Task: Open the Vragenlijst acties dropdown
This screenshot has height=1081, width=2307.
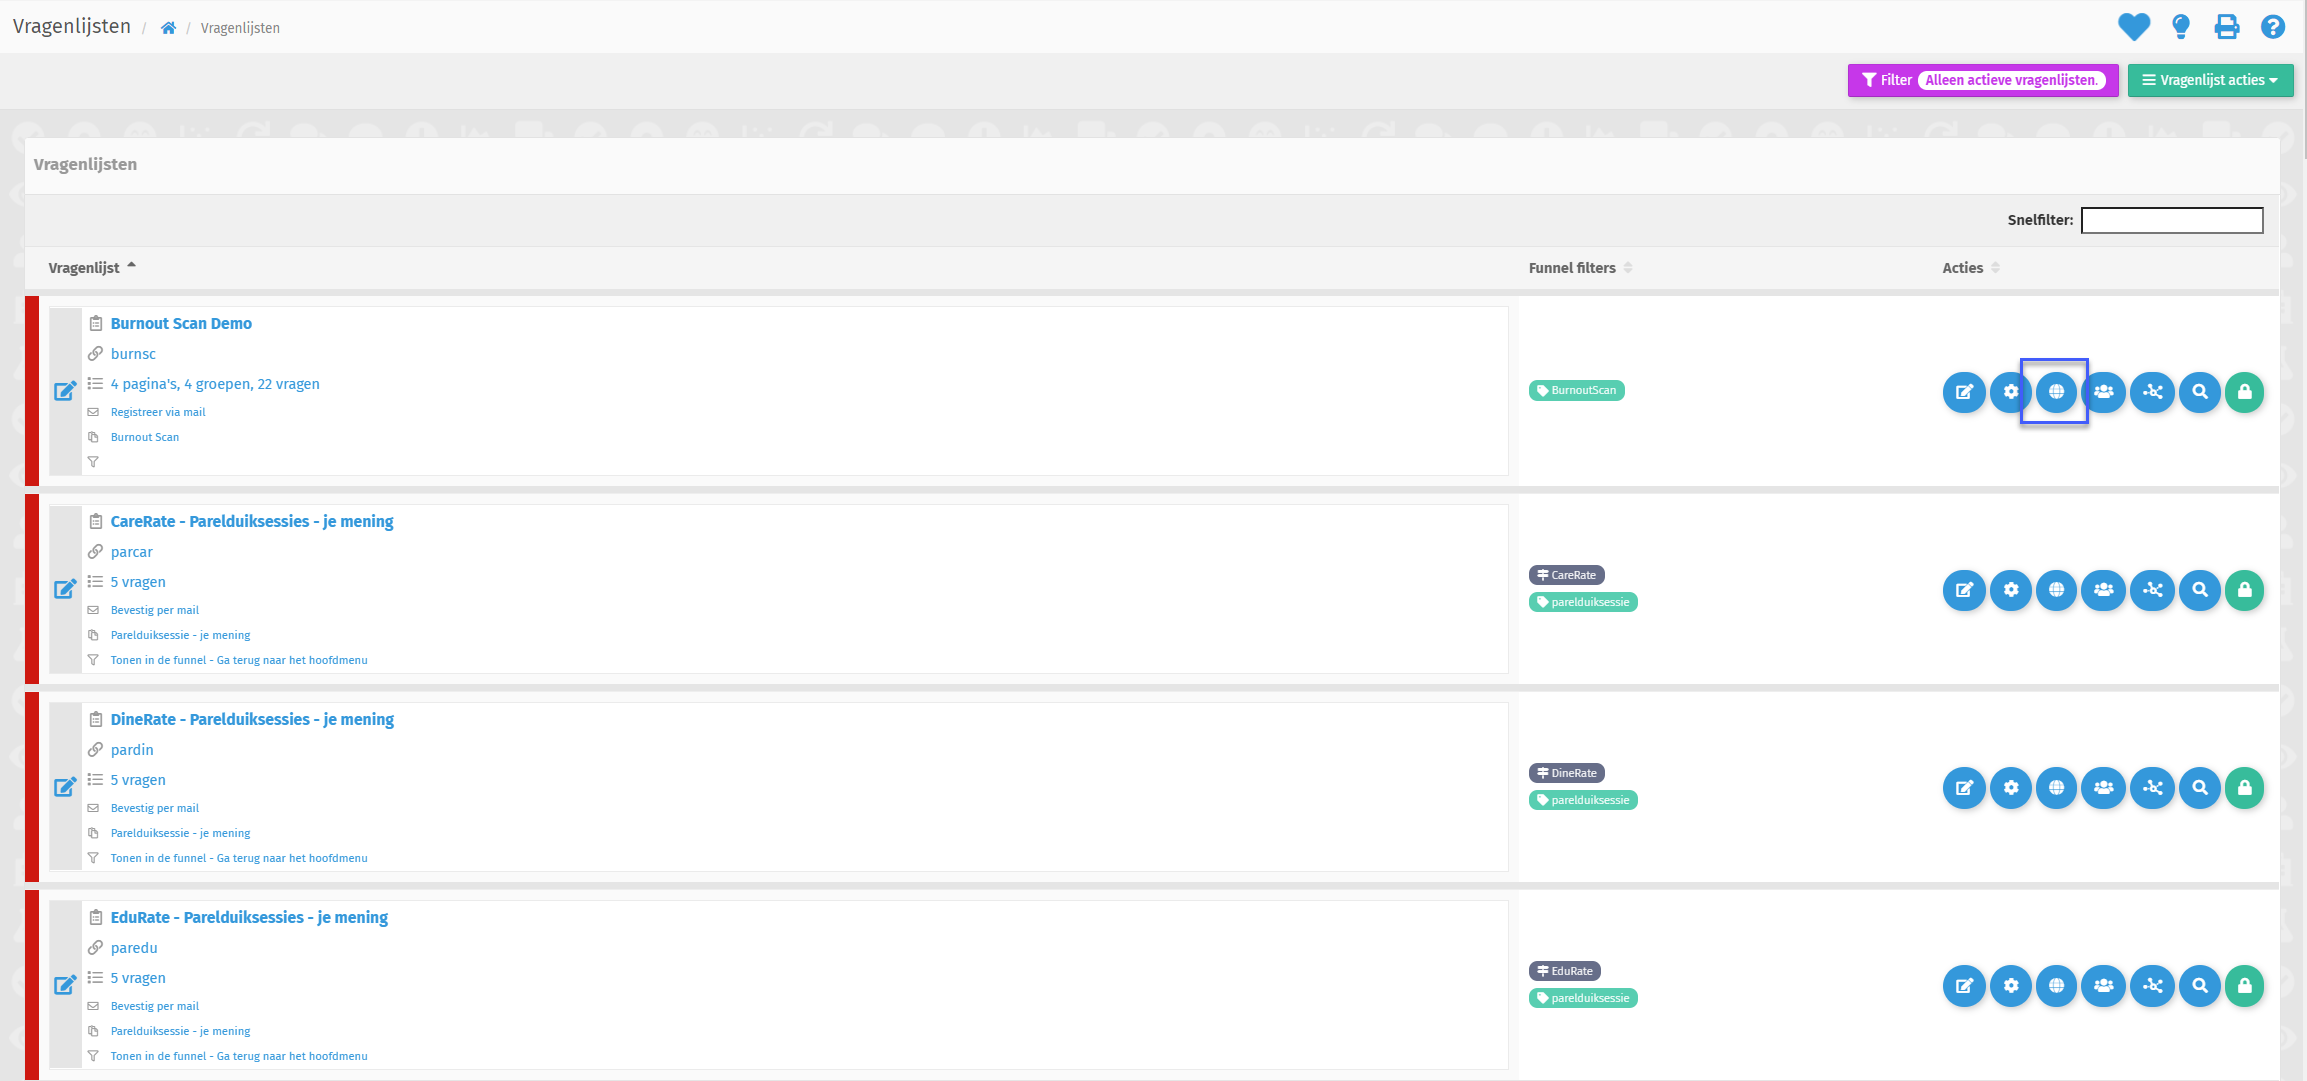Action: tap(2210, 80)
